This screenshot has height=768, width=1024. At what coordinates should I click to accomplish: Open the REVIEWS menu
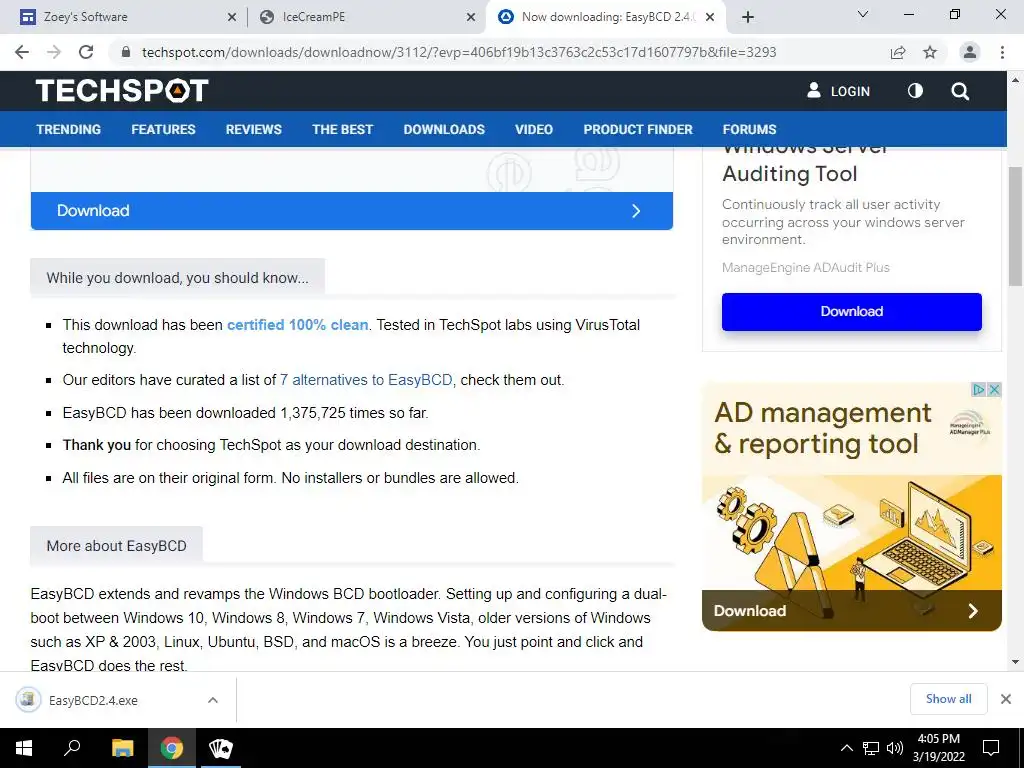tap(253, 129)
